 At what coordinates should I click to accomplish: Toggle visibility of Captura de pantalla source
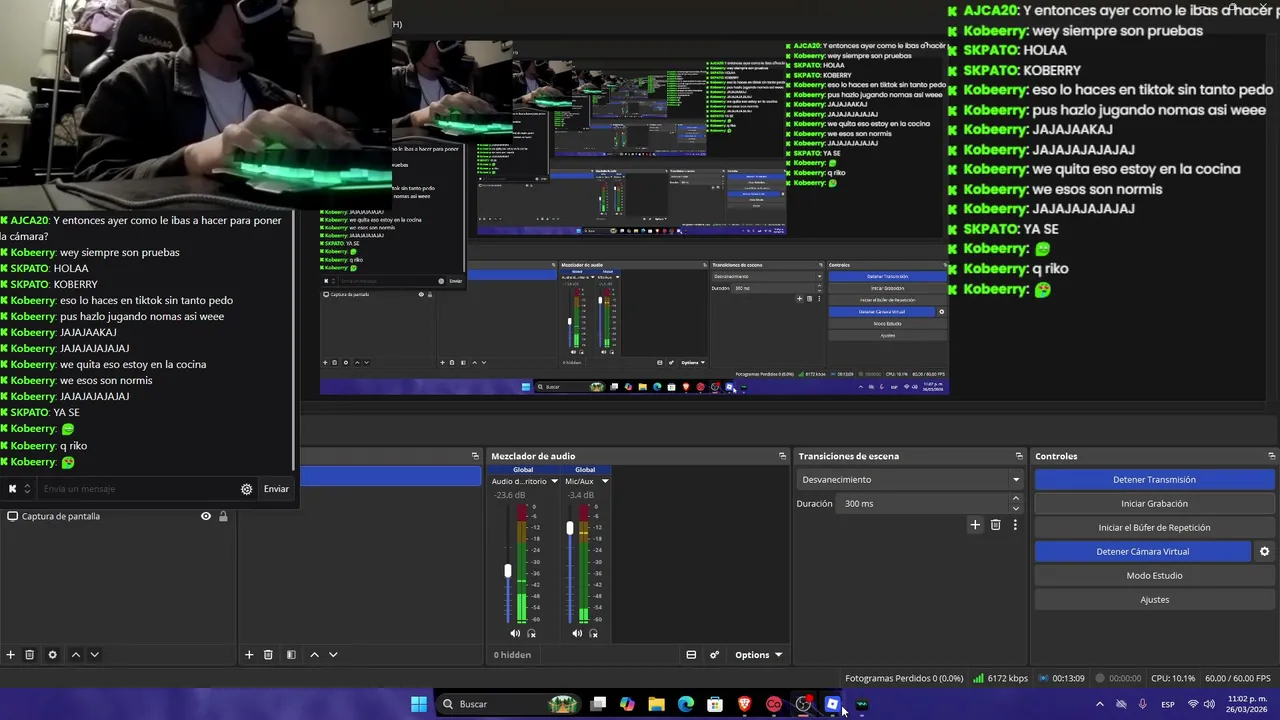coord(206,516)
